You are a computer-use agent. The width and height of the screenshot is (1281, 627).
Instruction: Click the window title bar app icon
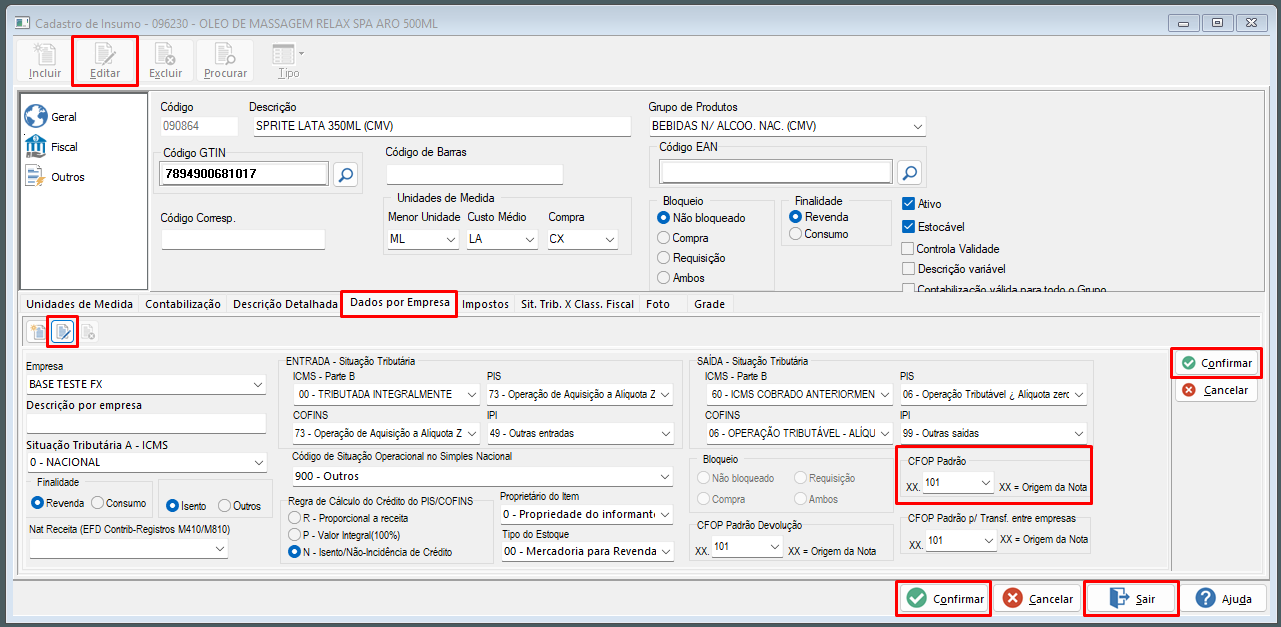coord(21,23)
